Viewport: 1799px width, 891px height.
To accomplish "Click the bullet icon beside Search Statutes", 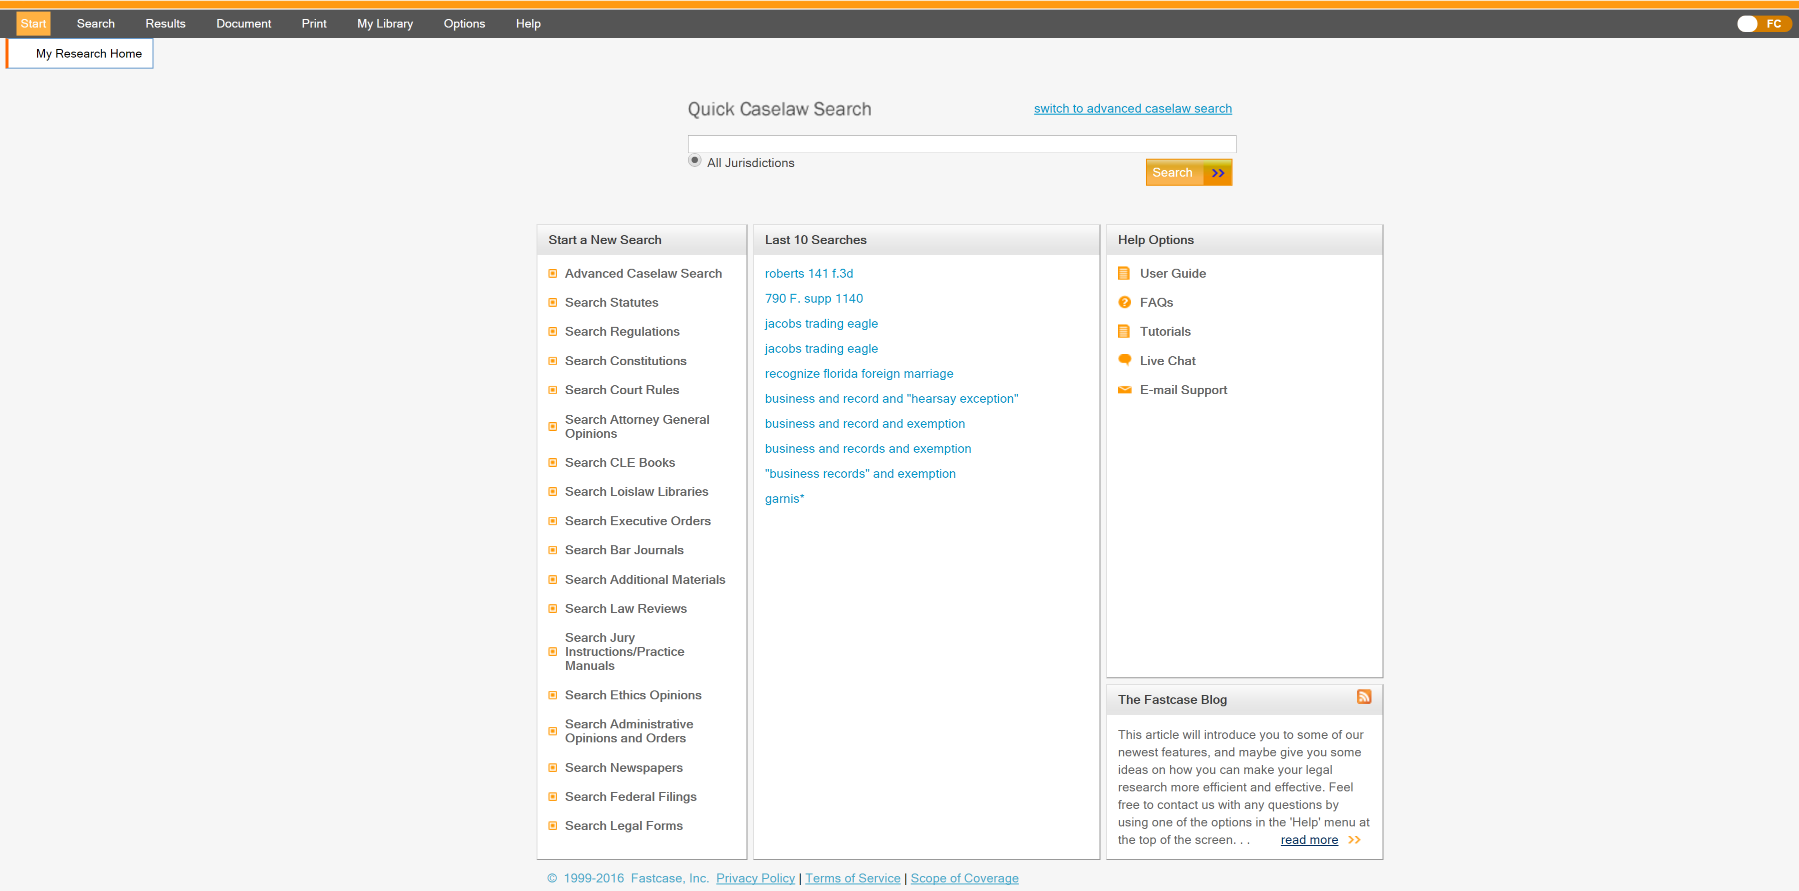I will coord(553,303).
